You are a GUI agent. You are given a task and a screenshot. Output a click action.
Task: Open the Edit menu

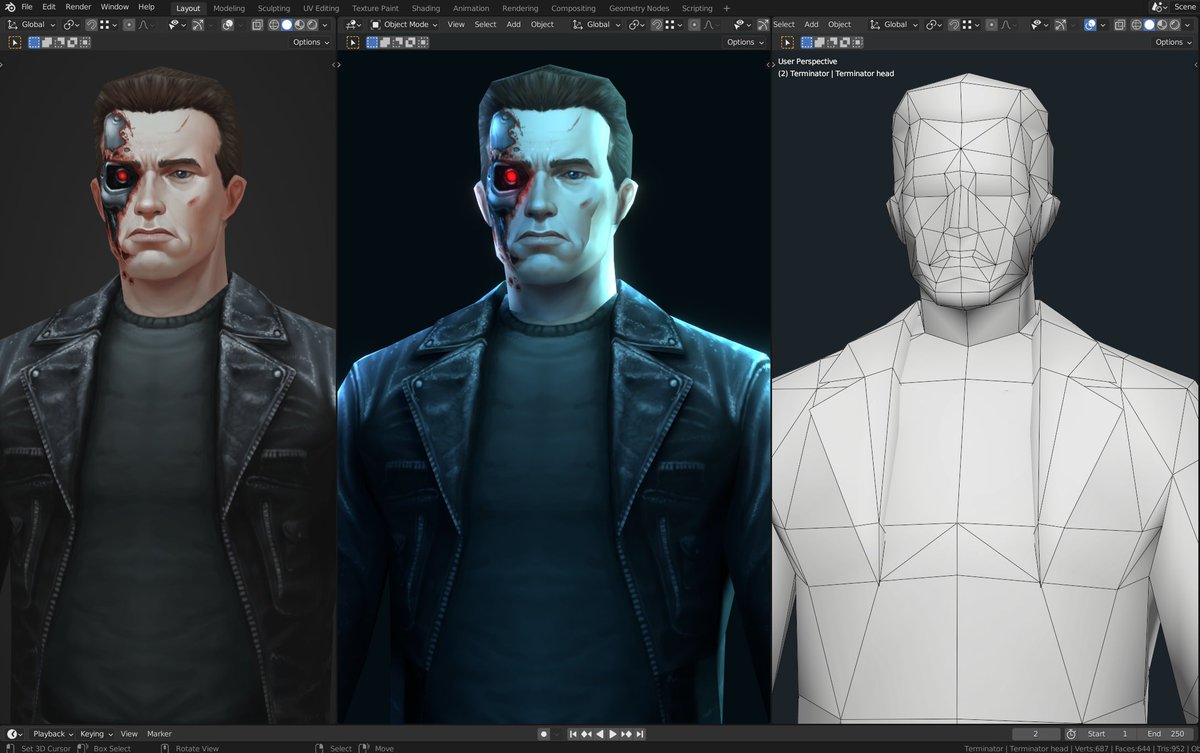click(48, 7)
